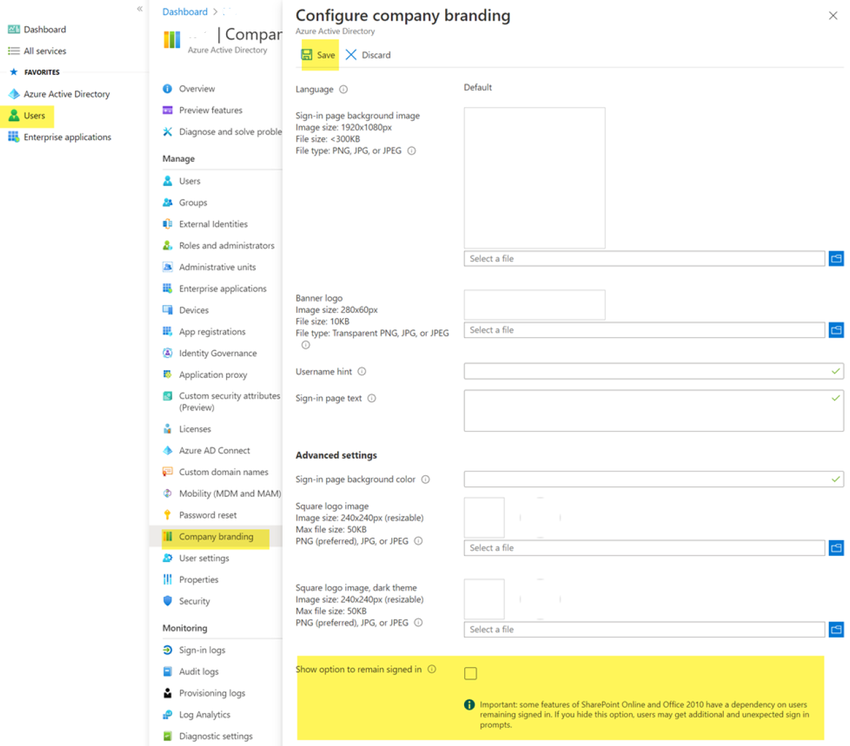Enable Show option to remain signed in

click(470, 673)
